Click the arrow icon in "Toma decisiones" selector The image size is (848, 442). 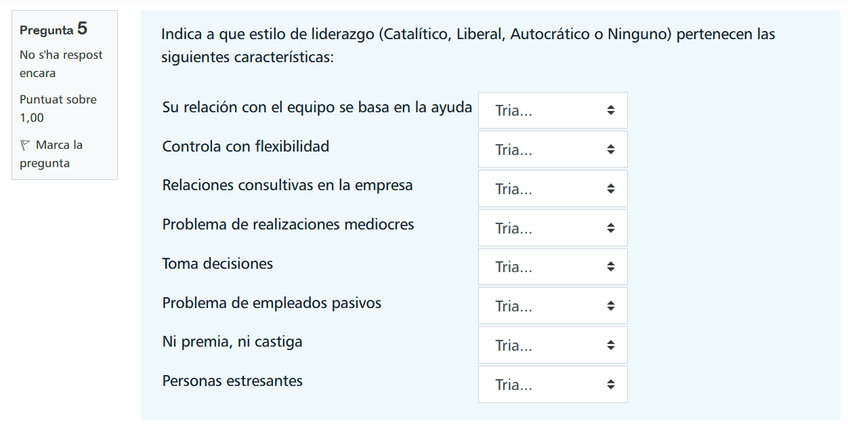pyautogui.click(x=610, y=267)
